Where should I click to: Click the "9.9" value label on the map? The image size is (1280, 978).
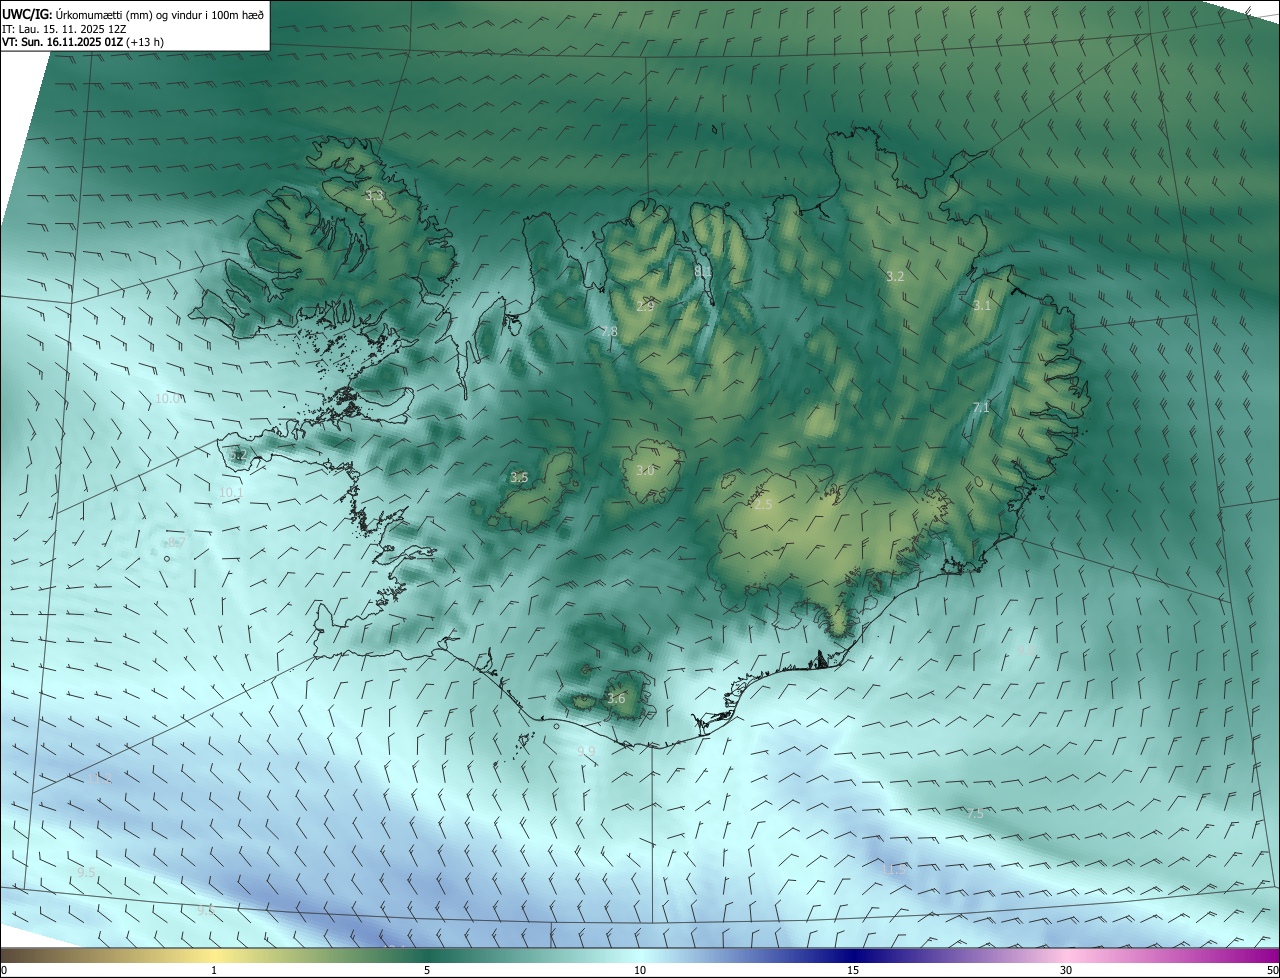586,751
